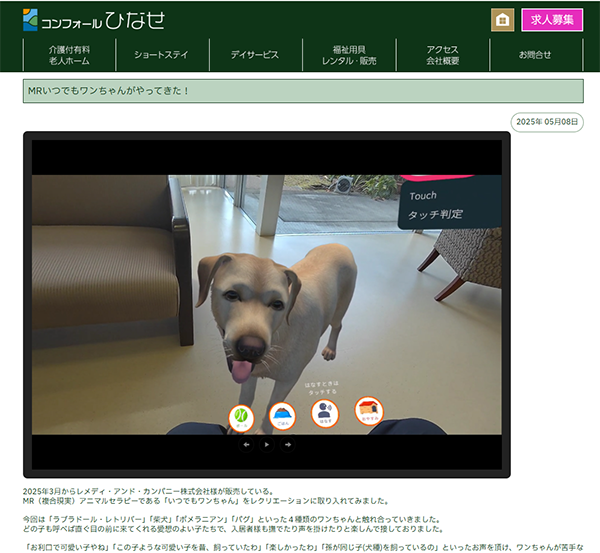This screenshot has height=553, width=600.
Task: Click the home icon in the header
Action: tap(503, 20)
